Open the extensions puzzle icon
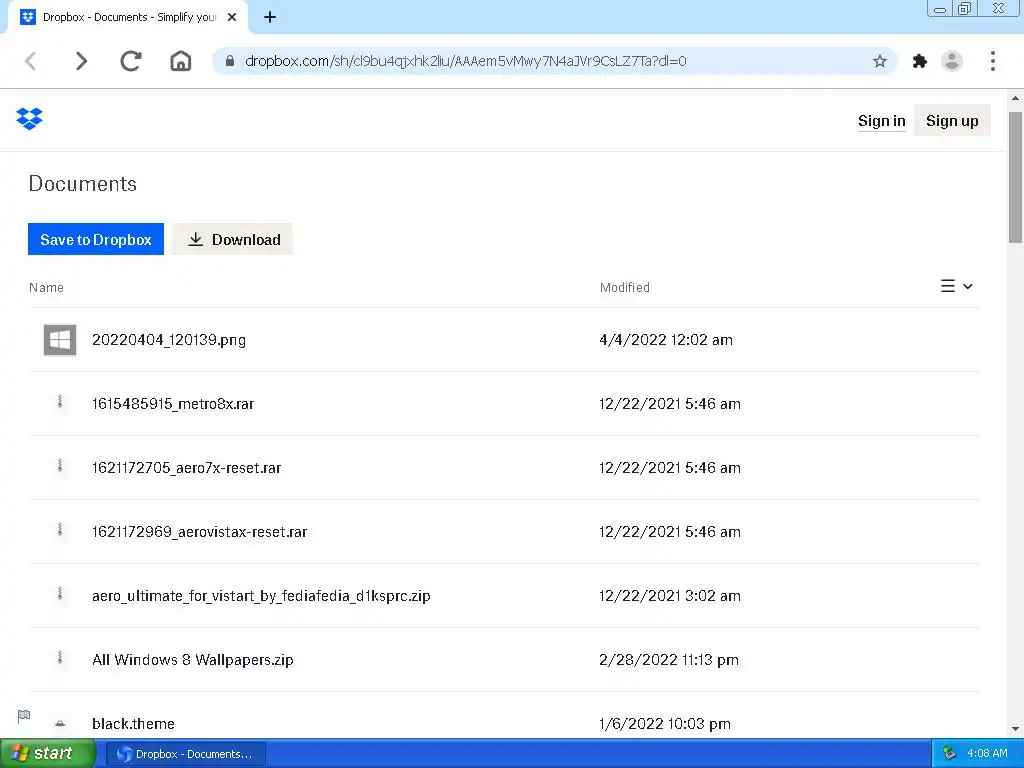The width and height of the screenshot is (1024, 768). (920, 61)
